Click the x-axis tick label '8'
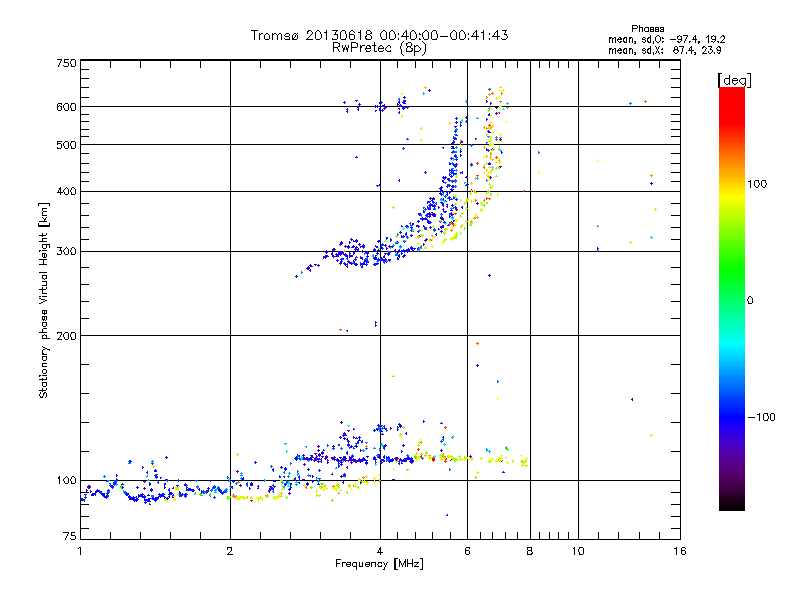 pyautogui.click(x=530, y=551)
